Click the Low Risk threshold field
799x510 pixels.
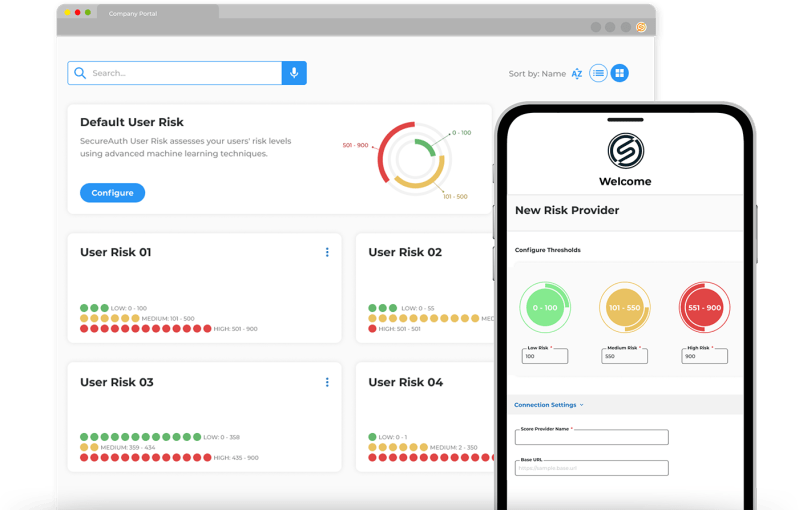tap(545, 356)
